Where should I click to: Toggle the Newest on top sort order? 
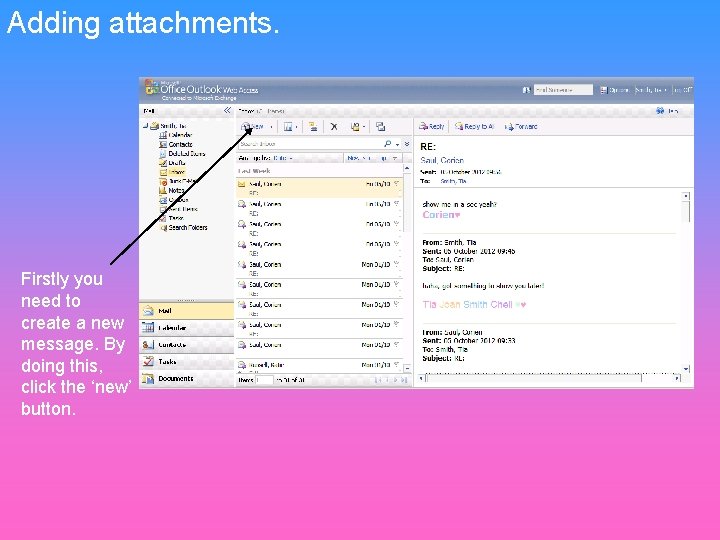pyautogui.click(x=372, y=158)
